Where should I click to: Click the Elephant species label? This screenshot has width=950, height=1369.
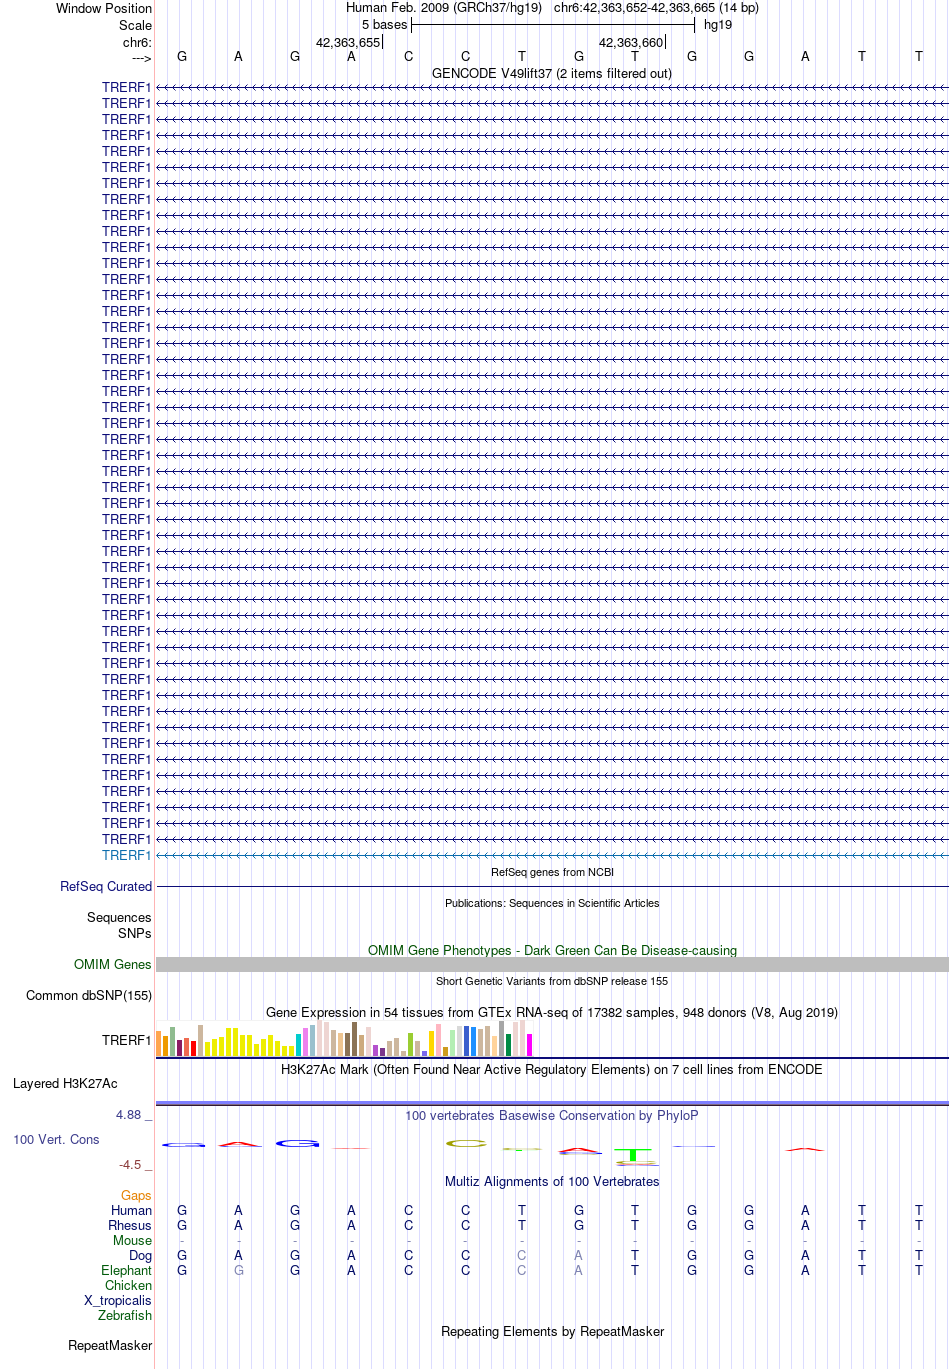[x=126, y=1270]
